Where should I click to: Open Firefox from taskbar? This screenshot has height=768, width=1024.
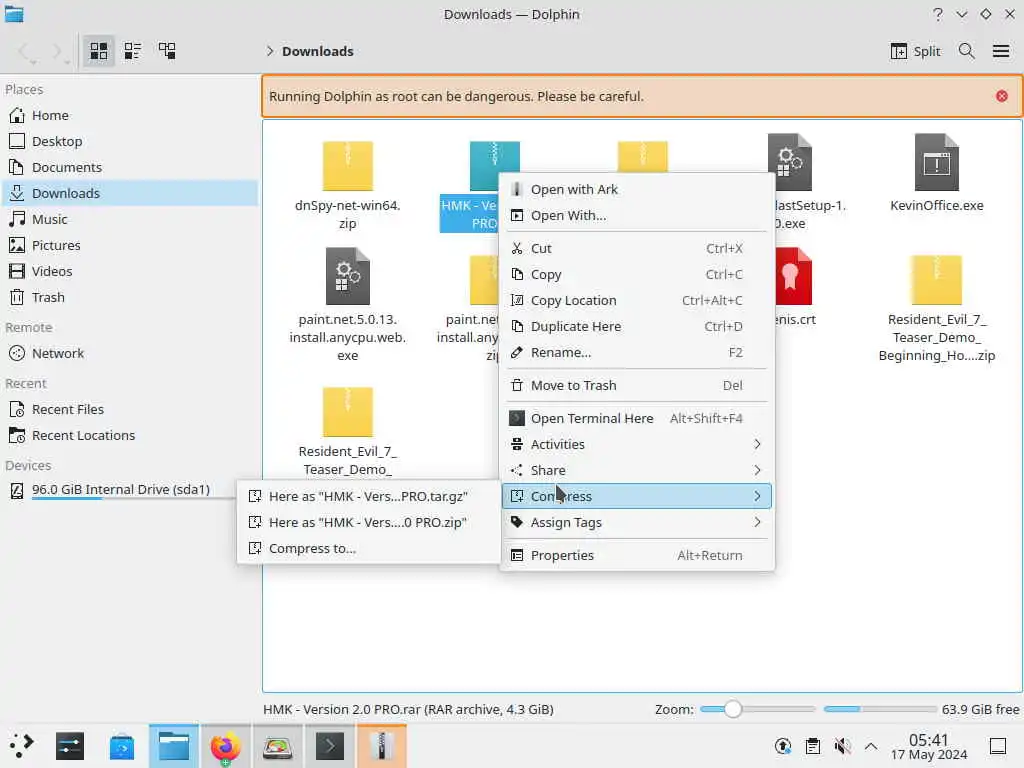[x=225, y=746]
